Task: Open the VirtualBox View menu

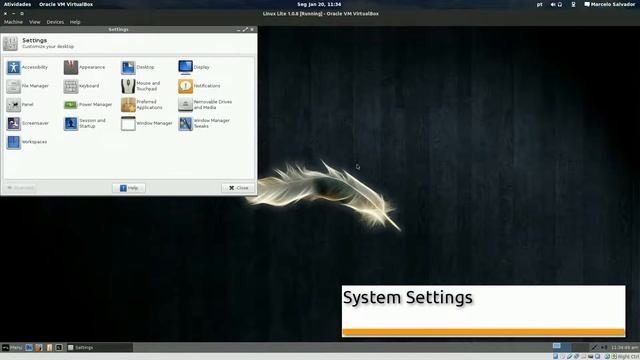Action: point(35,22)
